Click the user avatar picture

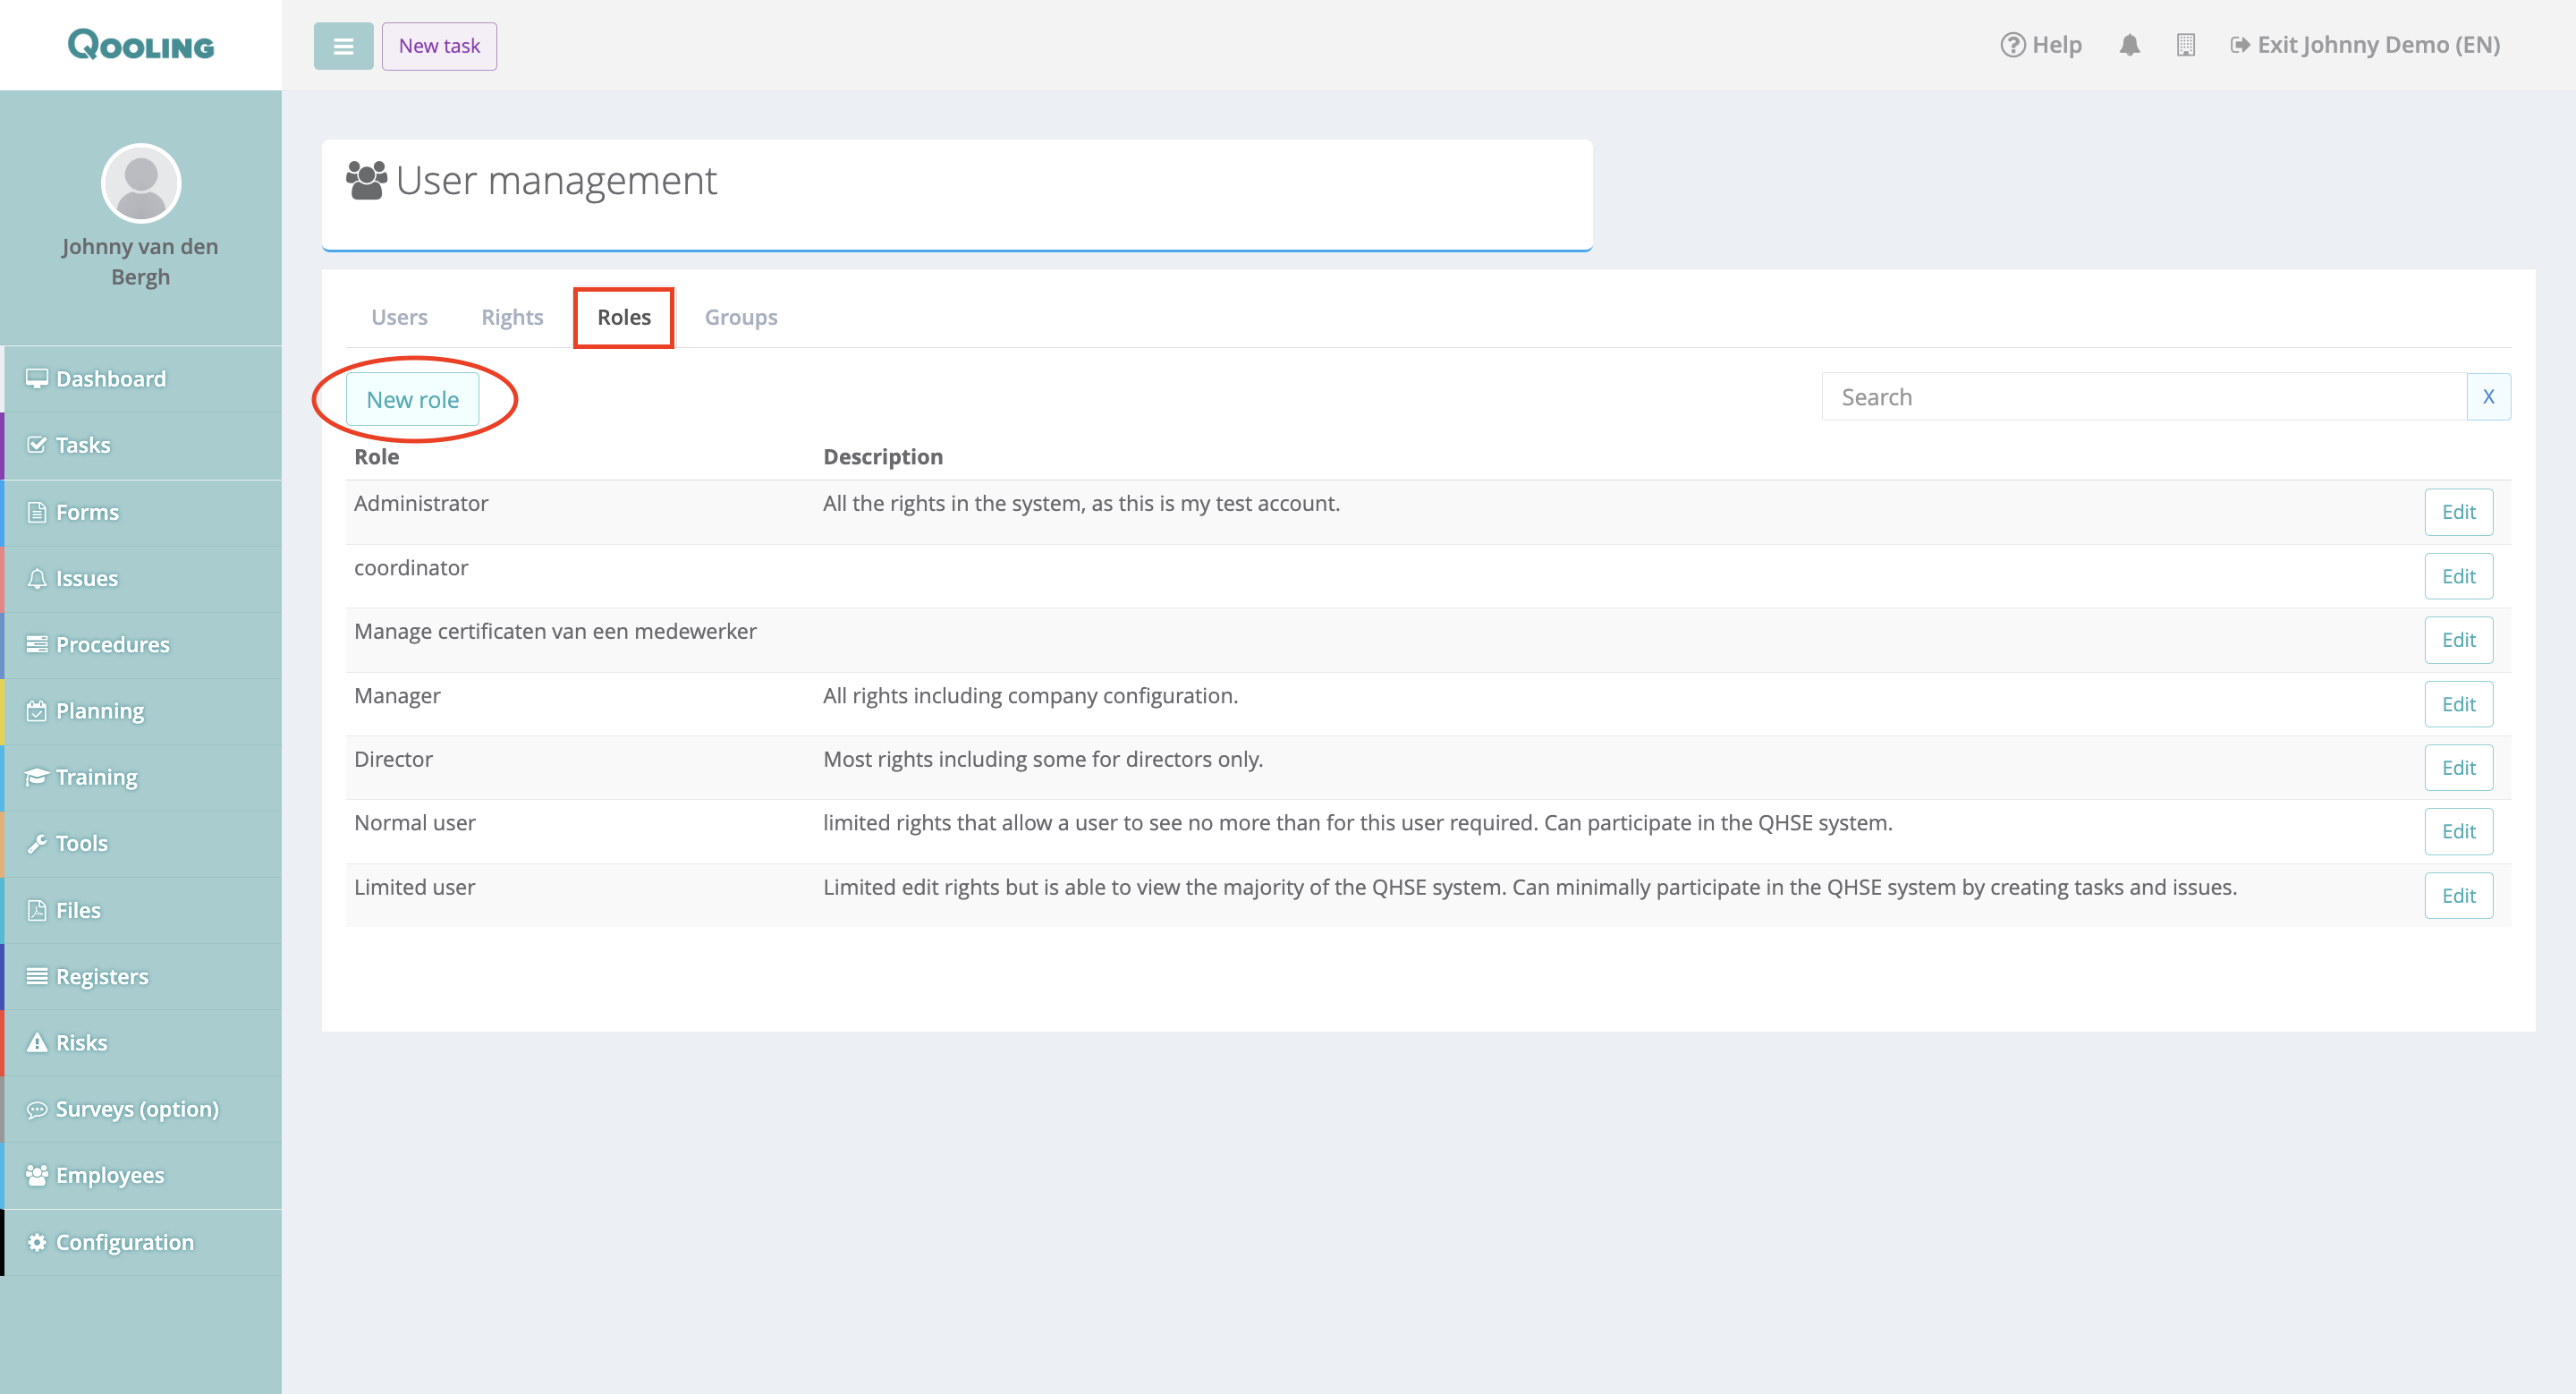click(x=141, y=183)
